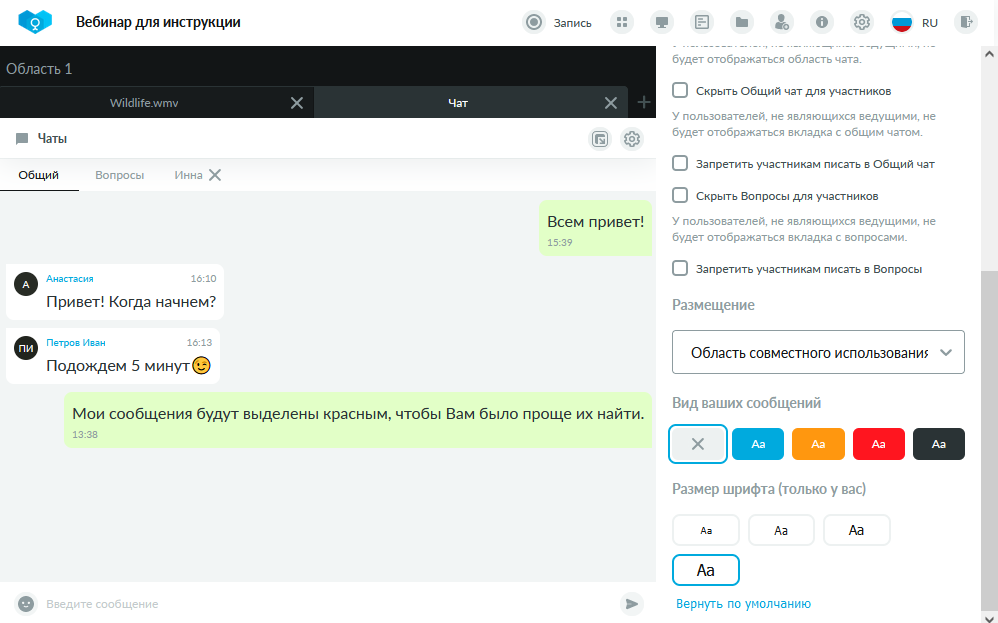
Task: Click the webinar logo in top-left
Action: tap(35, 22)
